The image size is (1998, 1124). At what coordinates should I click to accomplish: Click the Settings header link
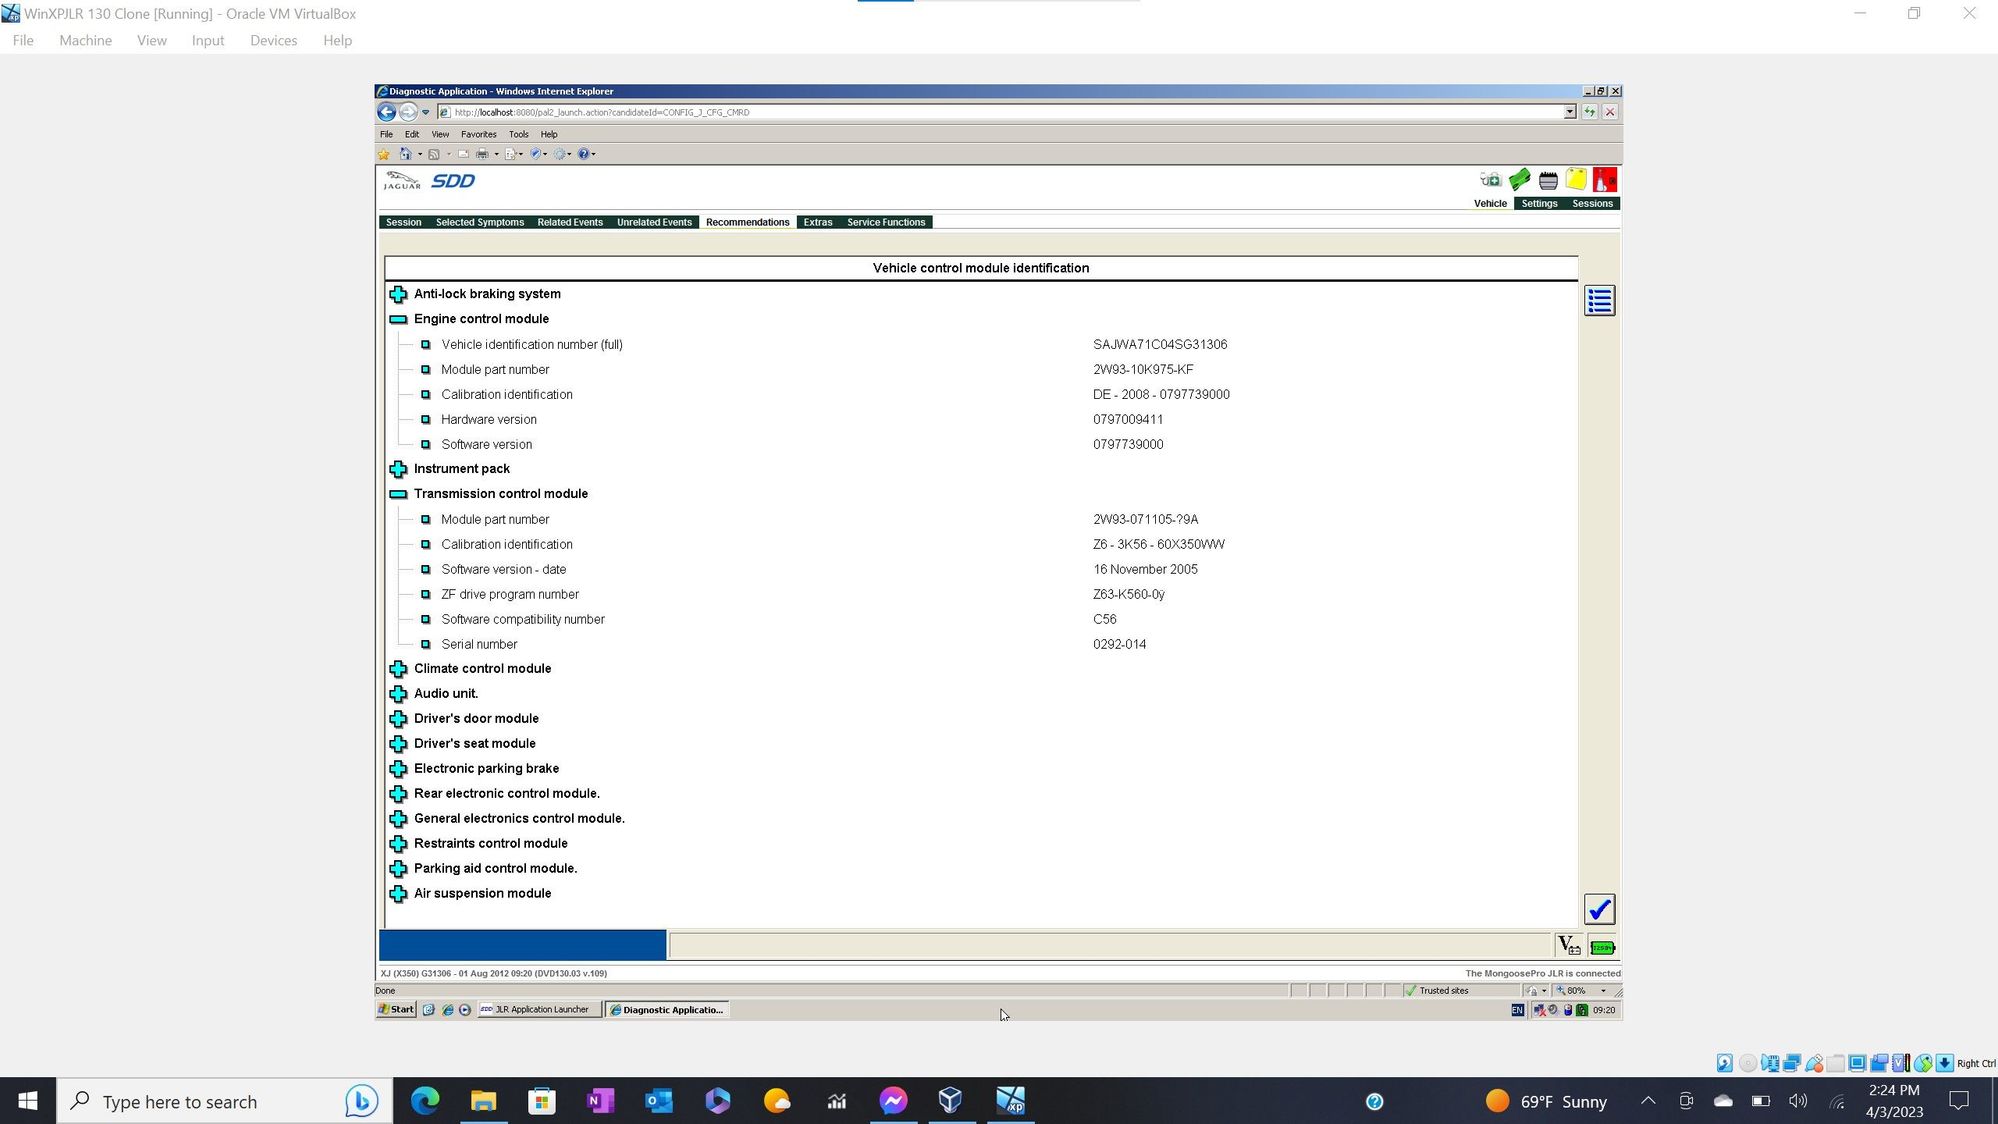tap(1539, 203)
